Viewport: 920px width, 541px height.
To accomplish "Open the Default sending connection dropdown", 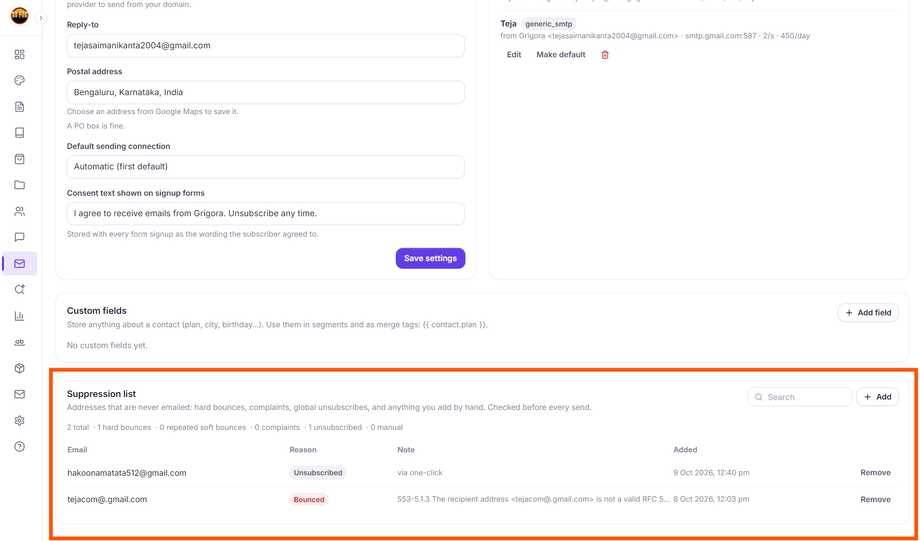I will (x=266, y=167).
